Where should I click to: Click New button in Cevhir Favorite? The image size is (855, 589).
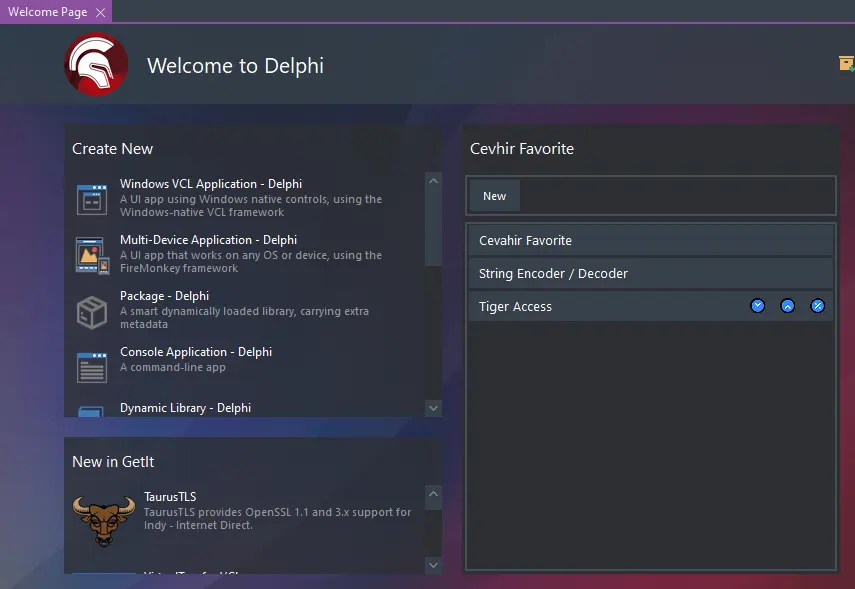495,196
